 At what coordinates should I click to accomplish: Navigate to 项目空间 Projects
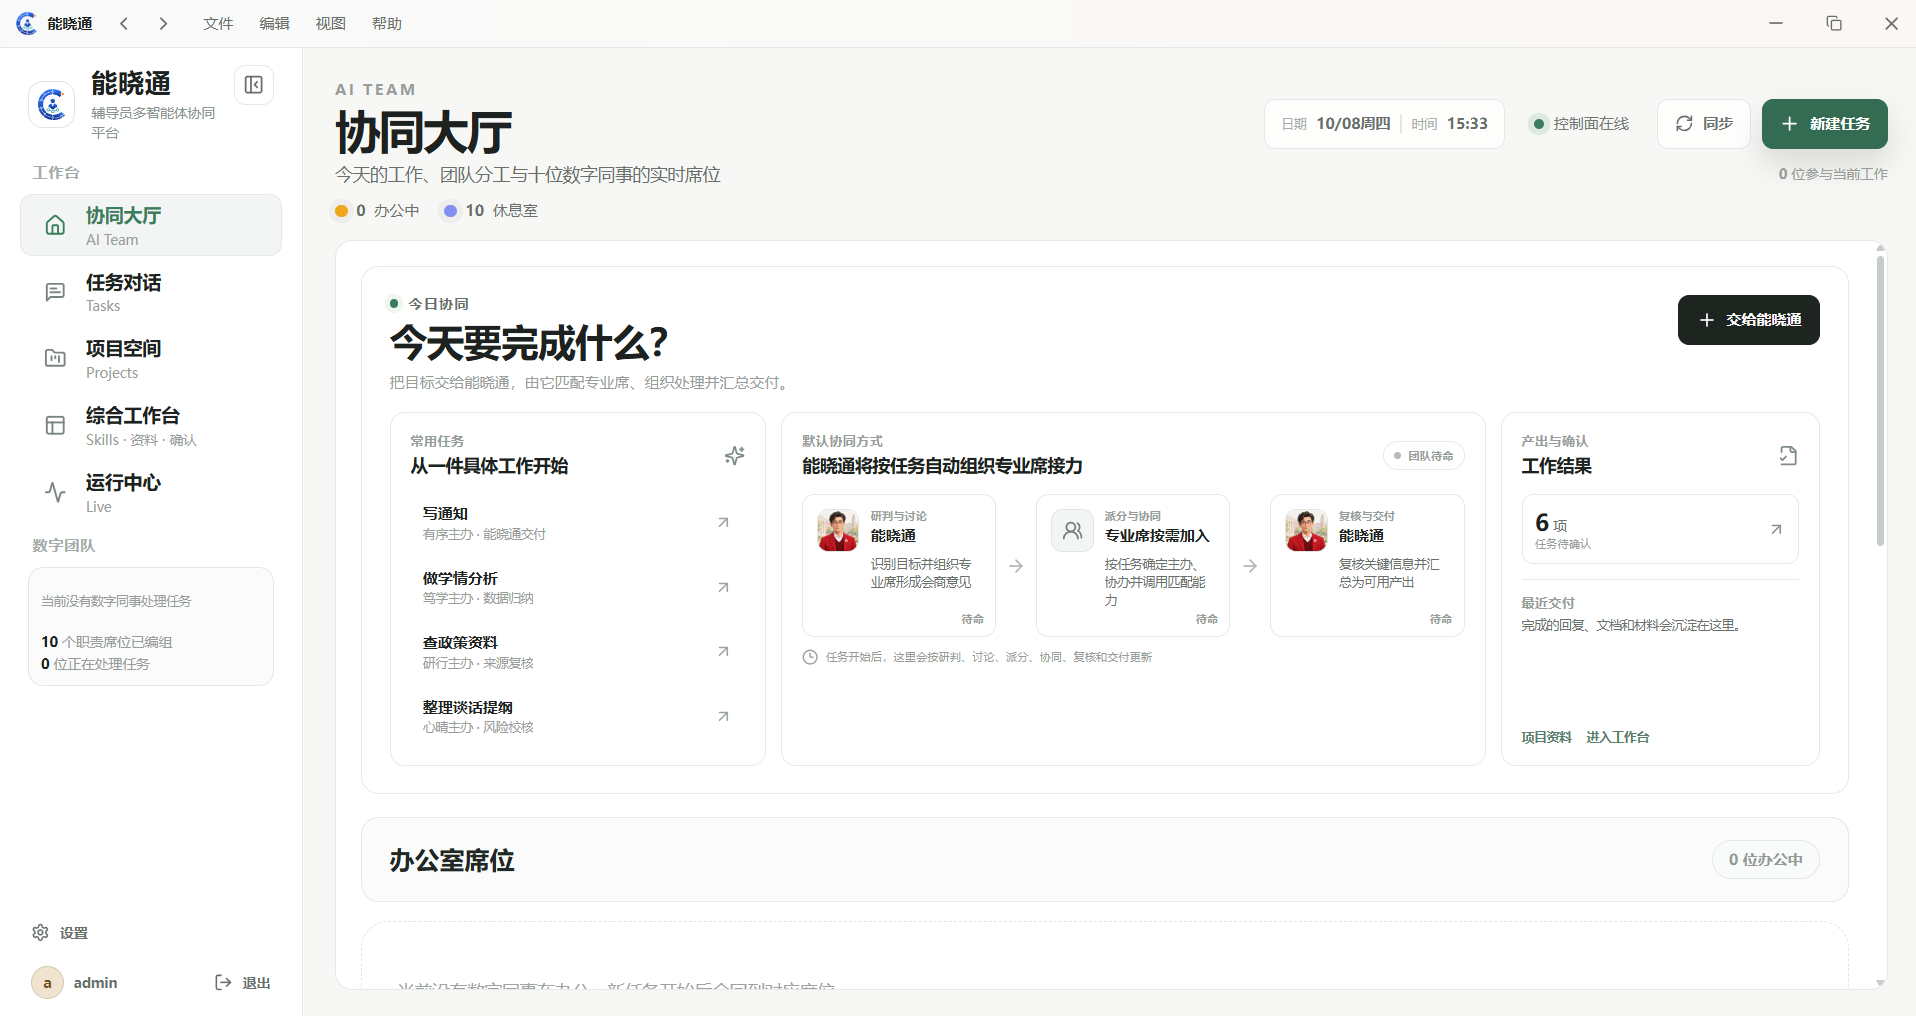click(151, 358)
